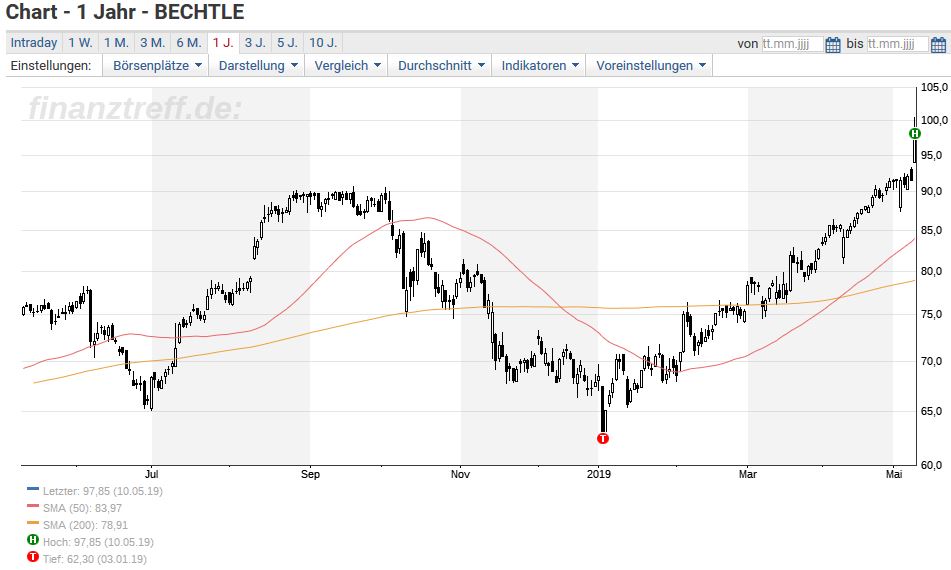Click the orange SMA (200) legend color line

click(x=33, y=522)
